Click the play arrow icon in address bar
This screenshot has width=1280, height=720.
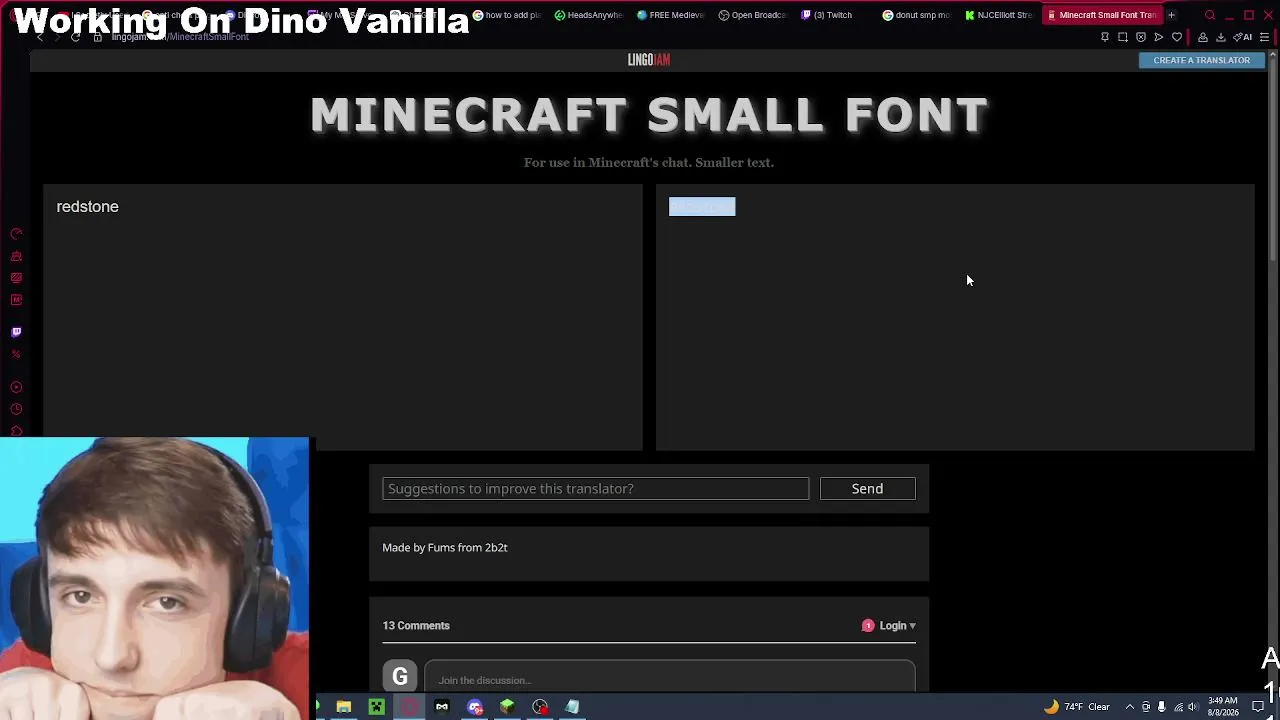[1159, 37]
